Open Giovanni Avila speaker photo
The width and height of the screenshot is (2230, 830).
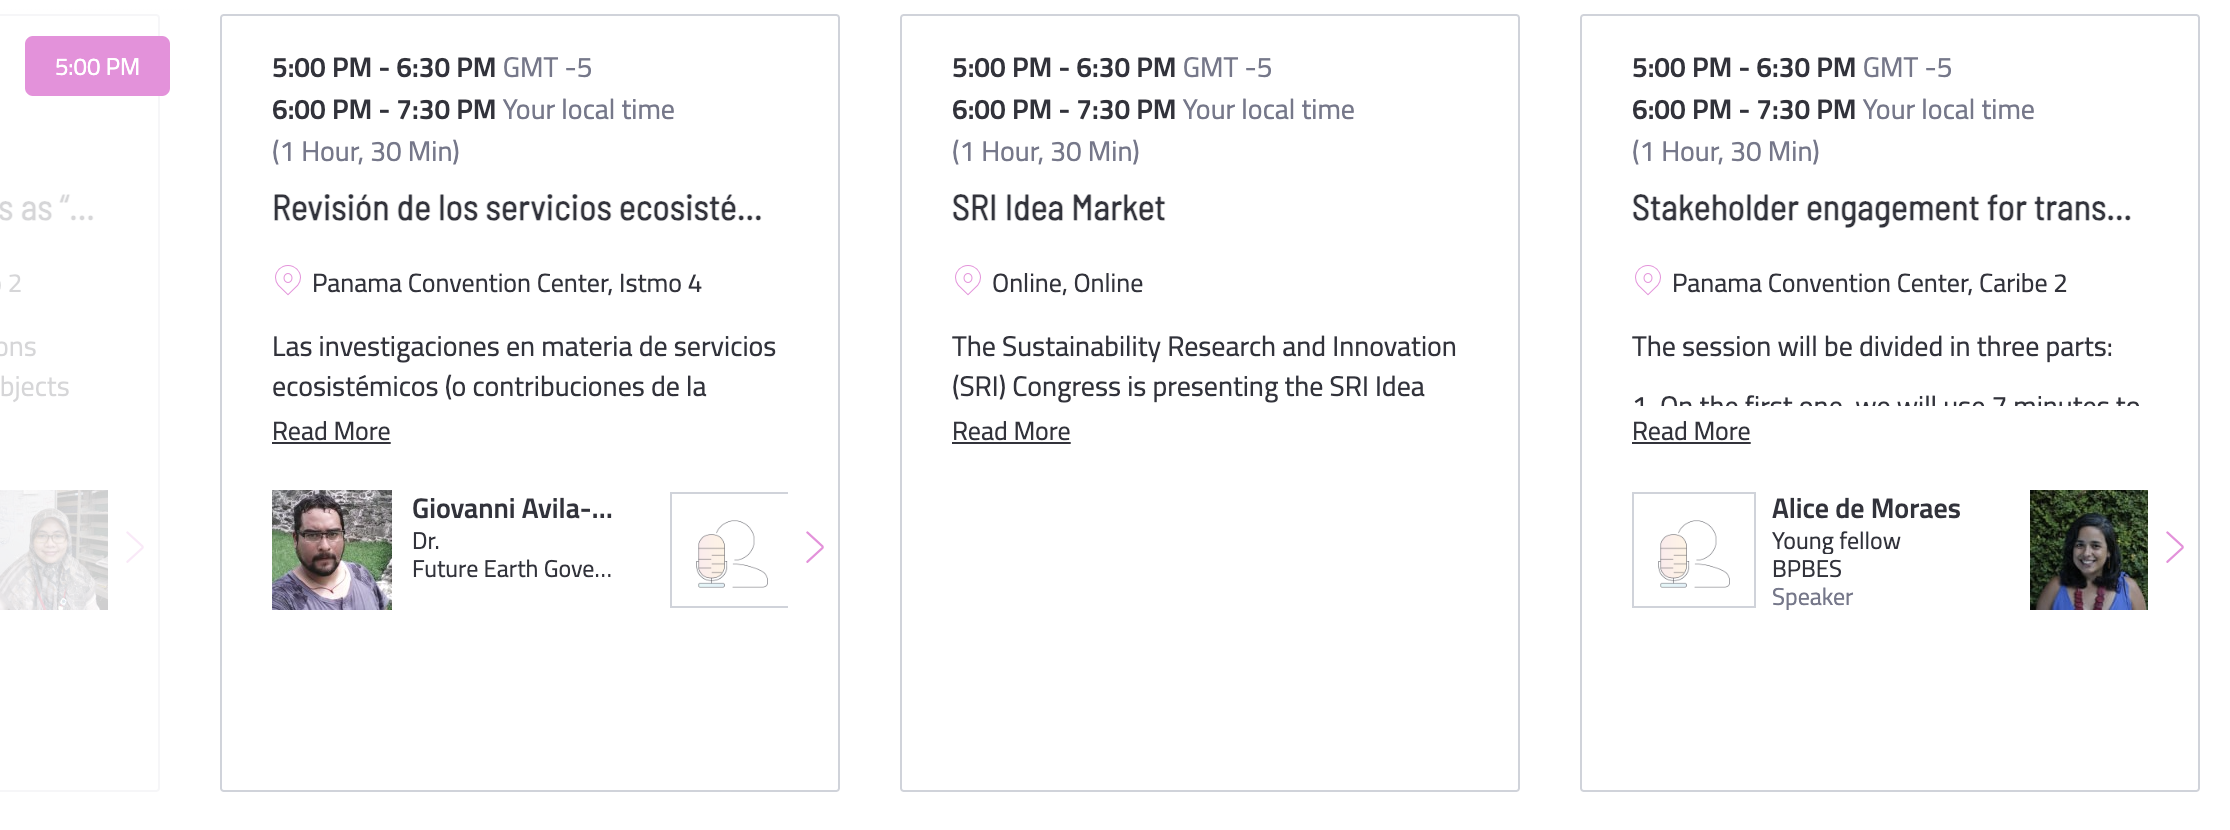click(332, 550)
